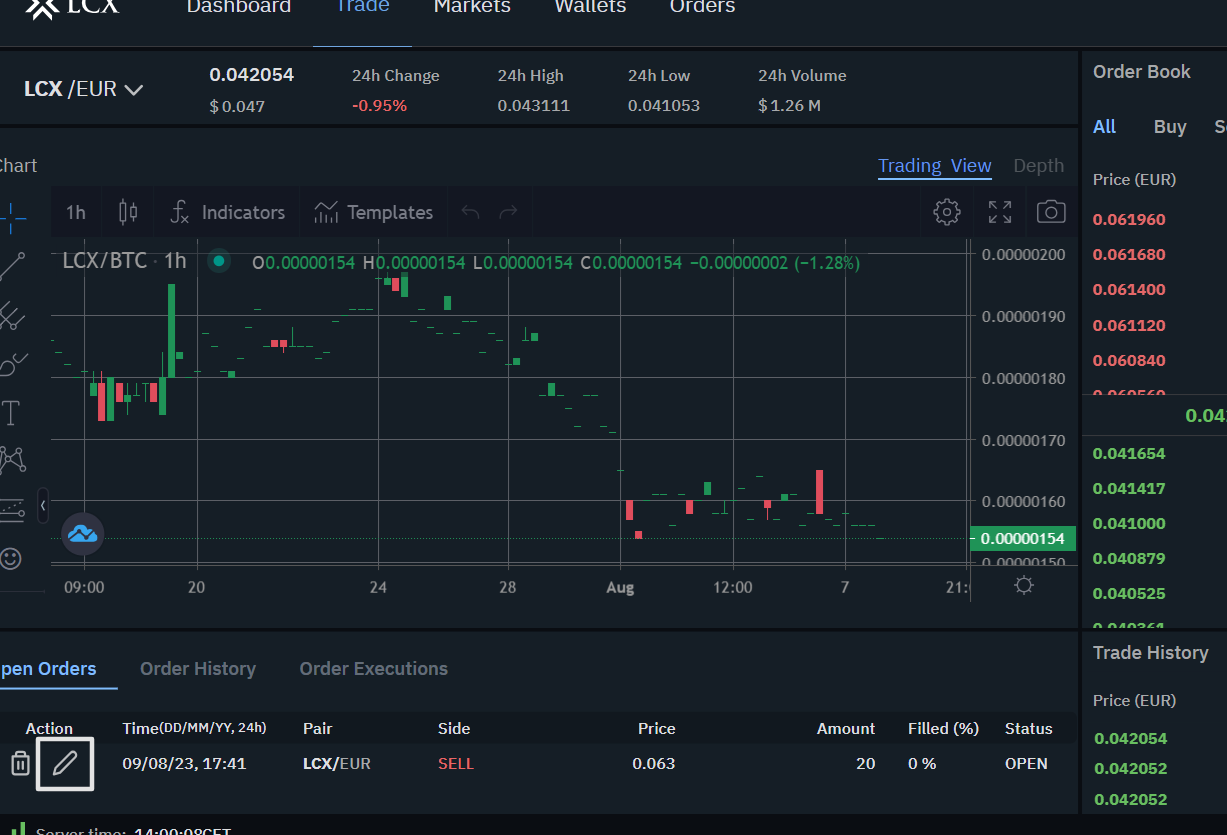This screenshot has height=835, width=1227.
Task: Open chart settings gear icon
Action: (946, 212)
